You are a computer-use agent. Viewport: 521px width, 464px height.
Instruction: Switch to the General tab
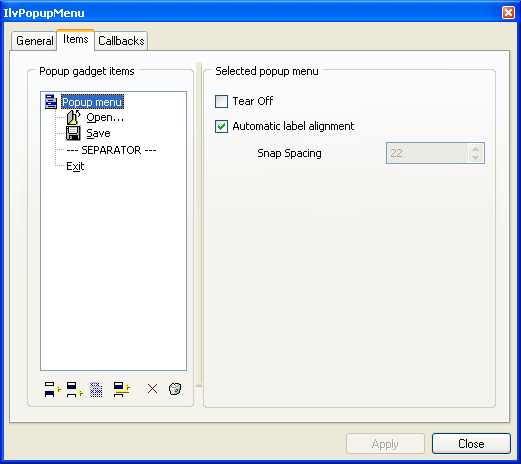[34, 41]
